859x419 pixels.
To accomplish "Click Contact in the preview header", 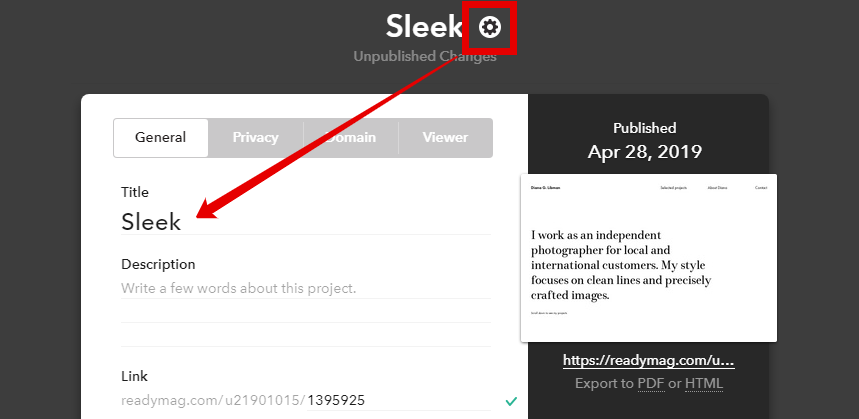I will pos(761,188).
